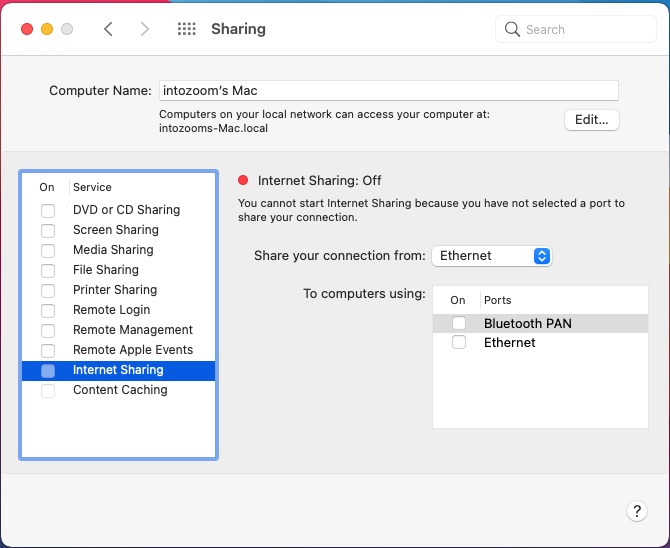Select the Internet Sharing highlighted row
Screen dimensions: 670x548
(118, 371)
